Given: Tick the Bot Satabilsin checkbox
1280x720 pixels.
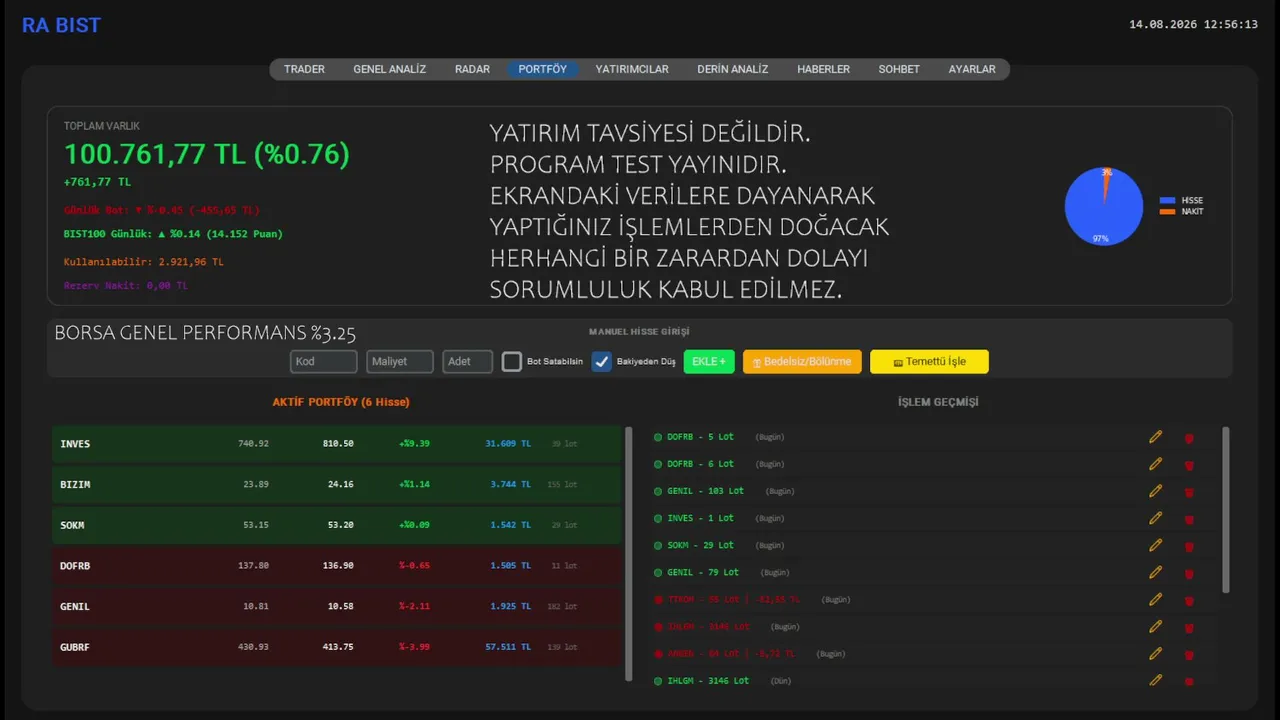Looking at the screenshot, I should [x=512, y=362].
